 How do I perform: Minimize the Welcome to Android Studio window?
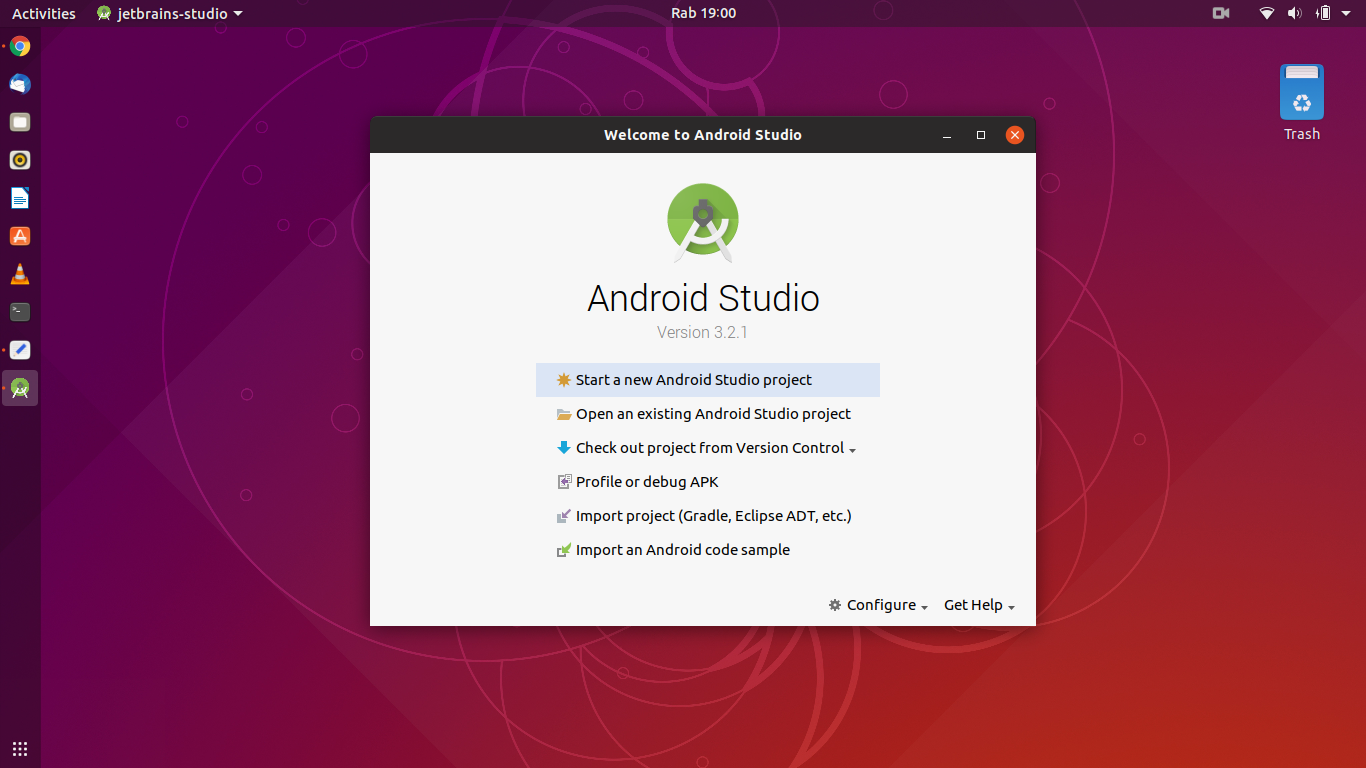947,135
